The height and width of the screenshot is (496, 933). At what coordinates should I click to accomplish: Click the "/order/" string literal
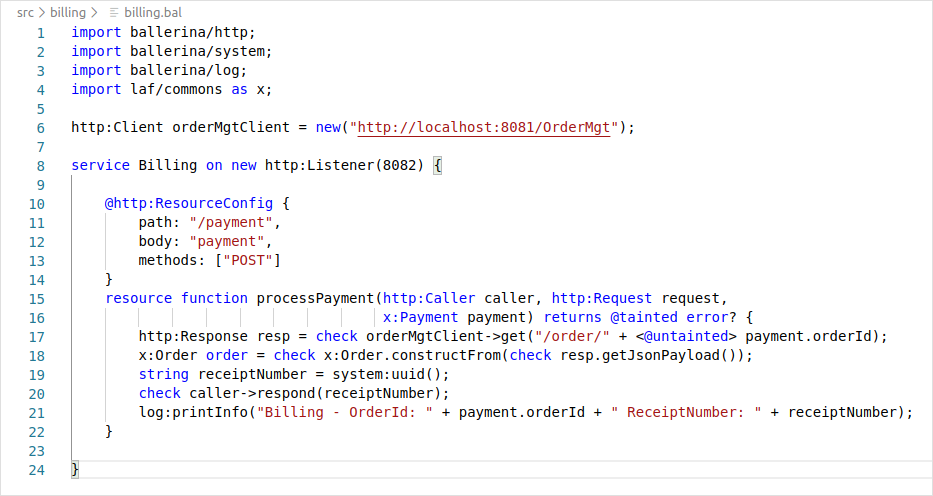[572, 337]
